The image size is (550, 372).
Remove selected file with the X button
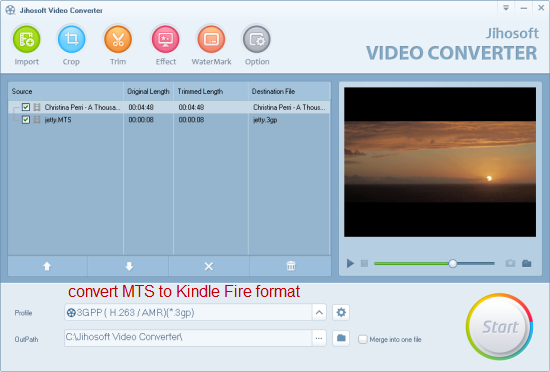pos(209,266)
